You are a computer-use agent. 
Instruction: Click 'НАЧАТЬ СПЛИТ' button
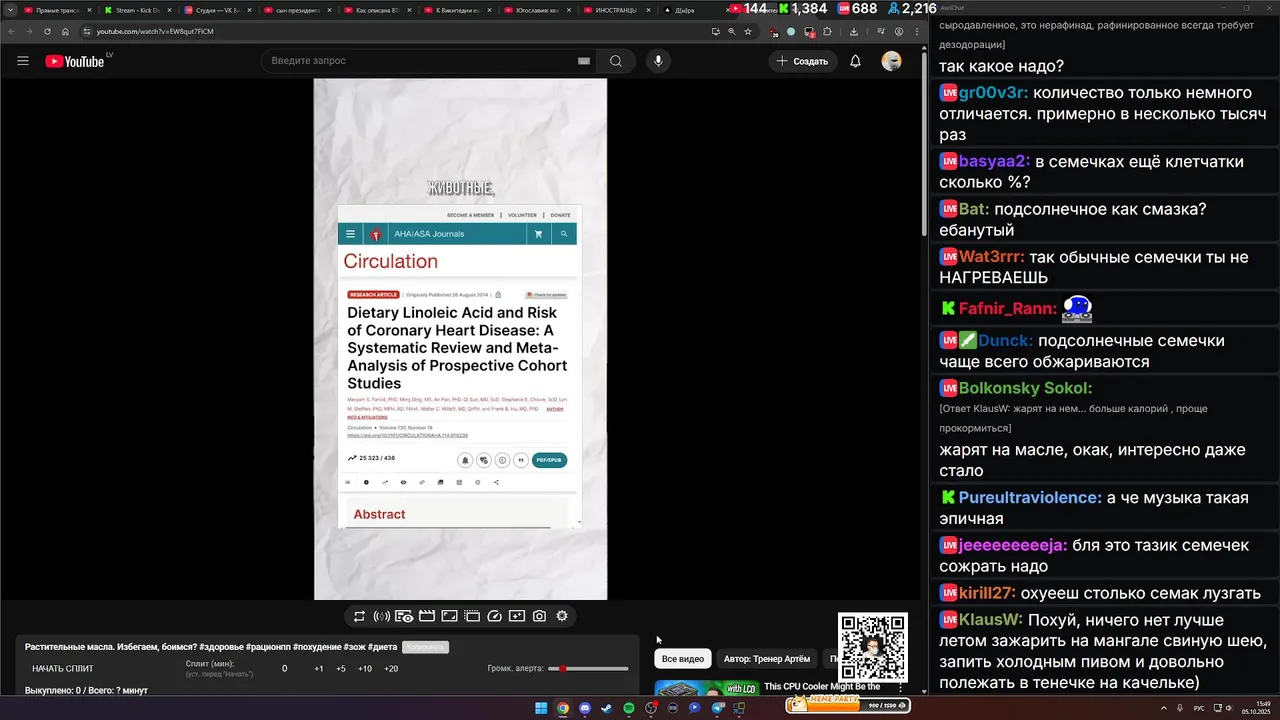point(63,668)
